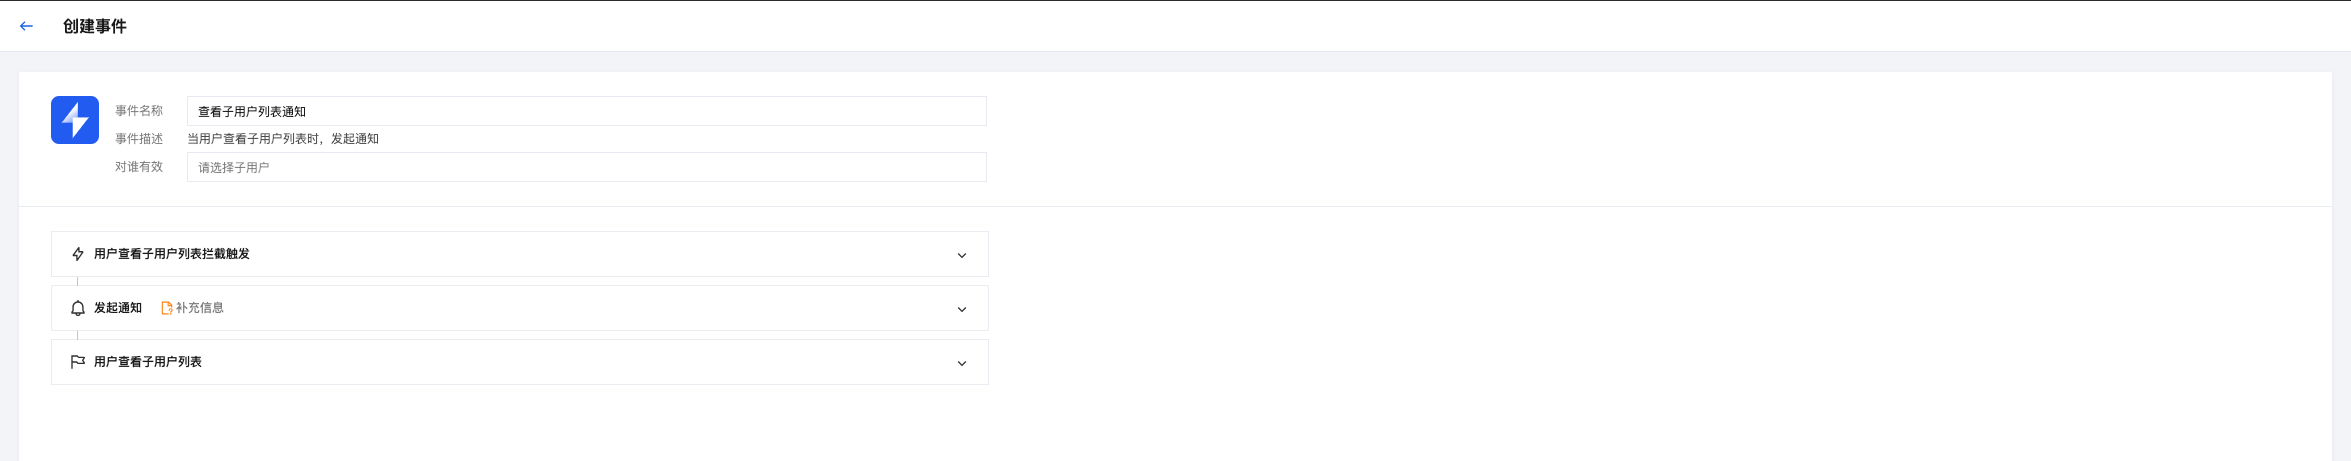Click the 补充信息 link

point(200,308)
